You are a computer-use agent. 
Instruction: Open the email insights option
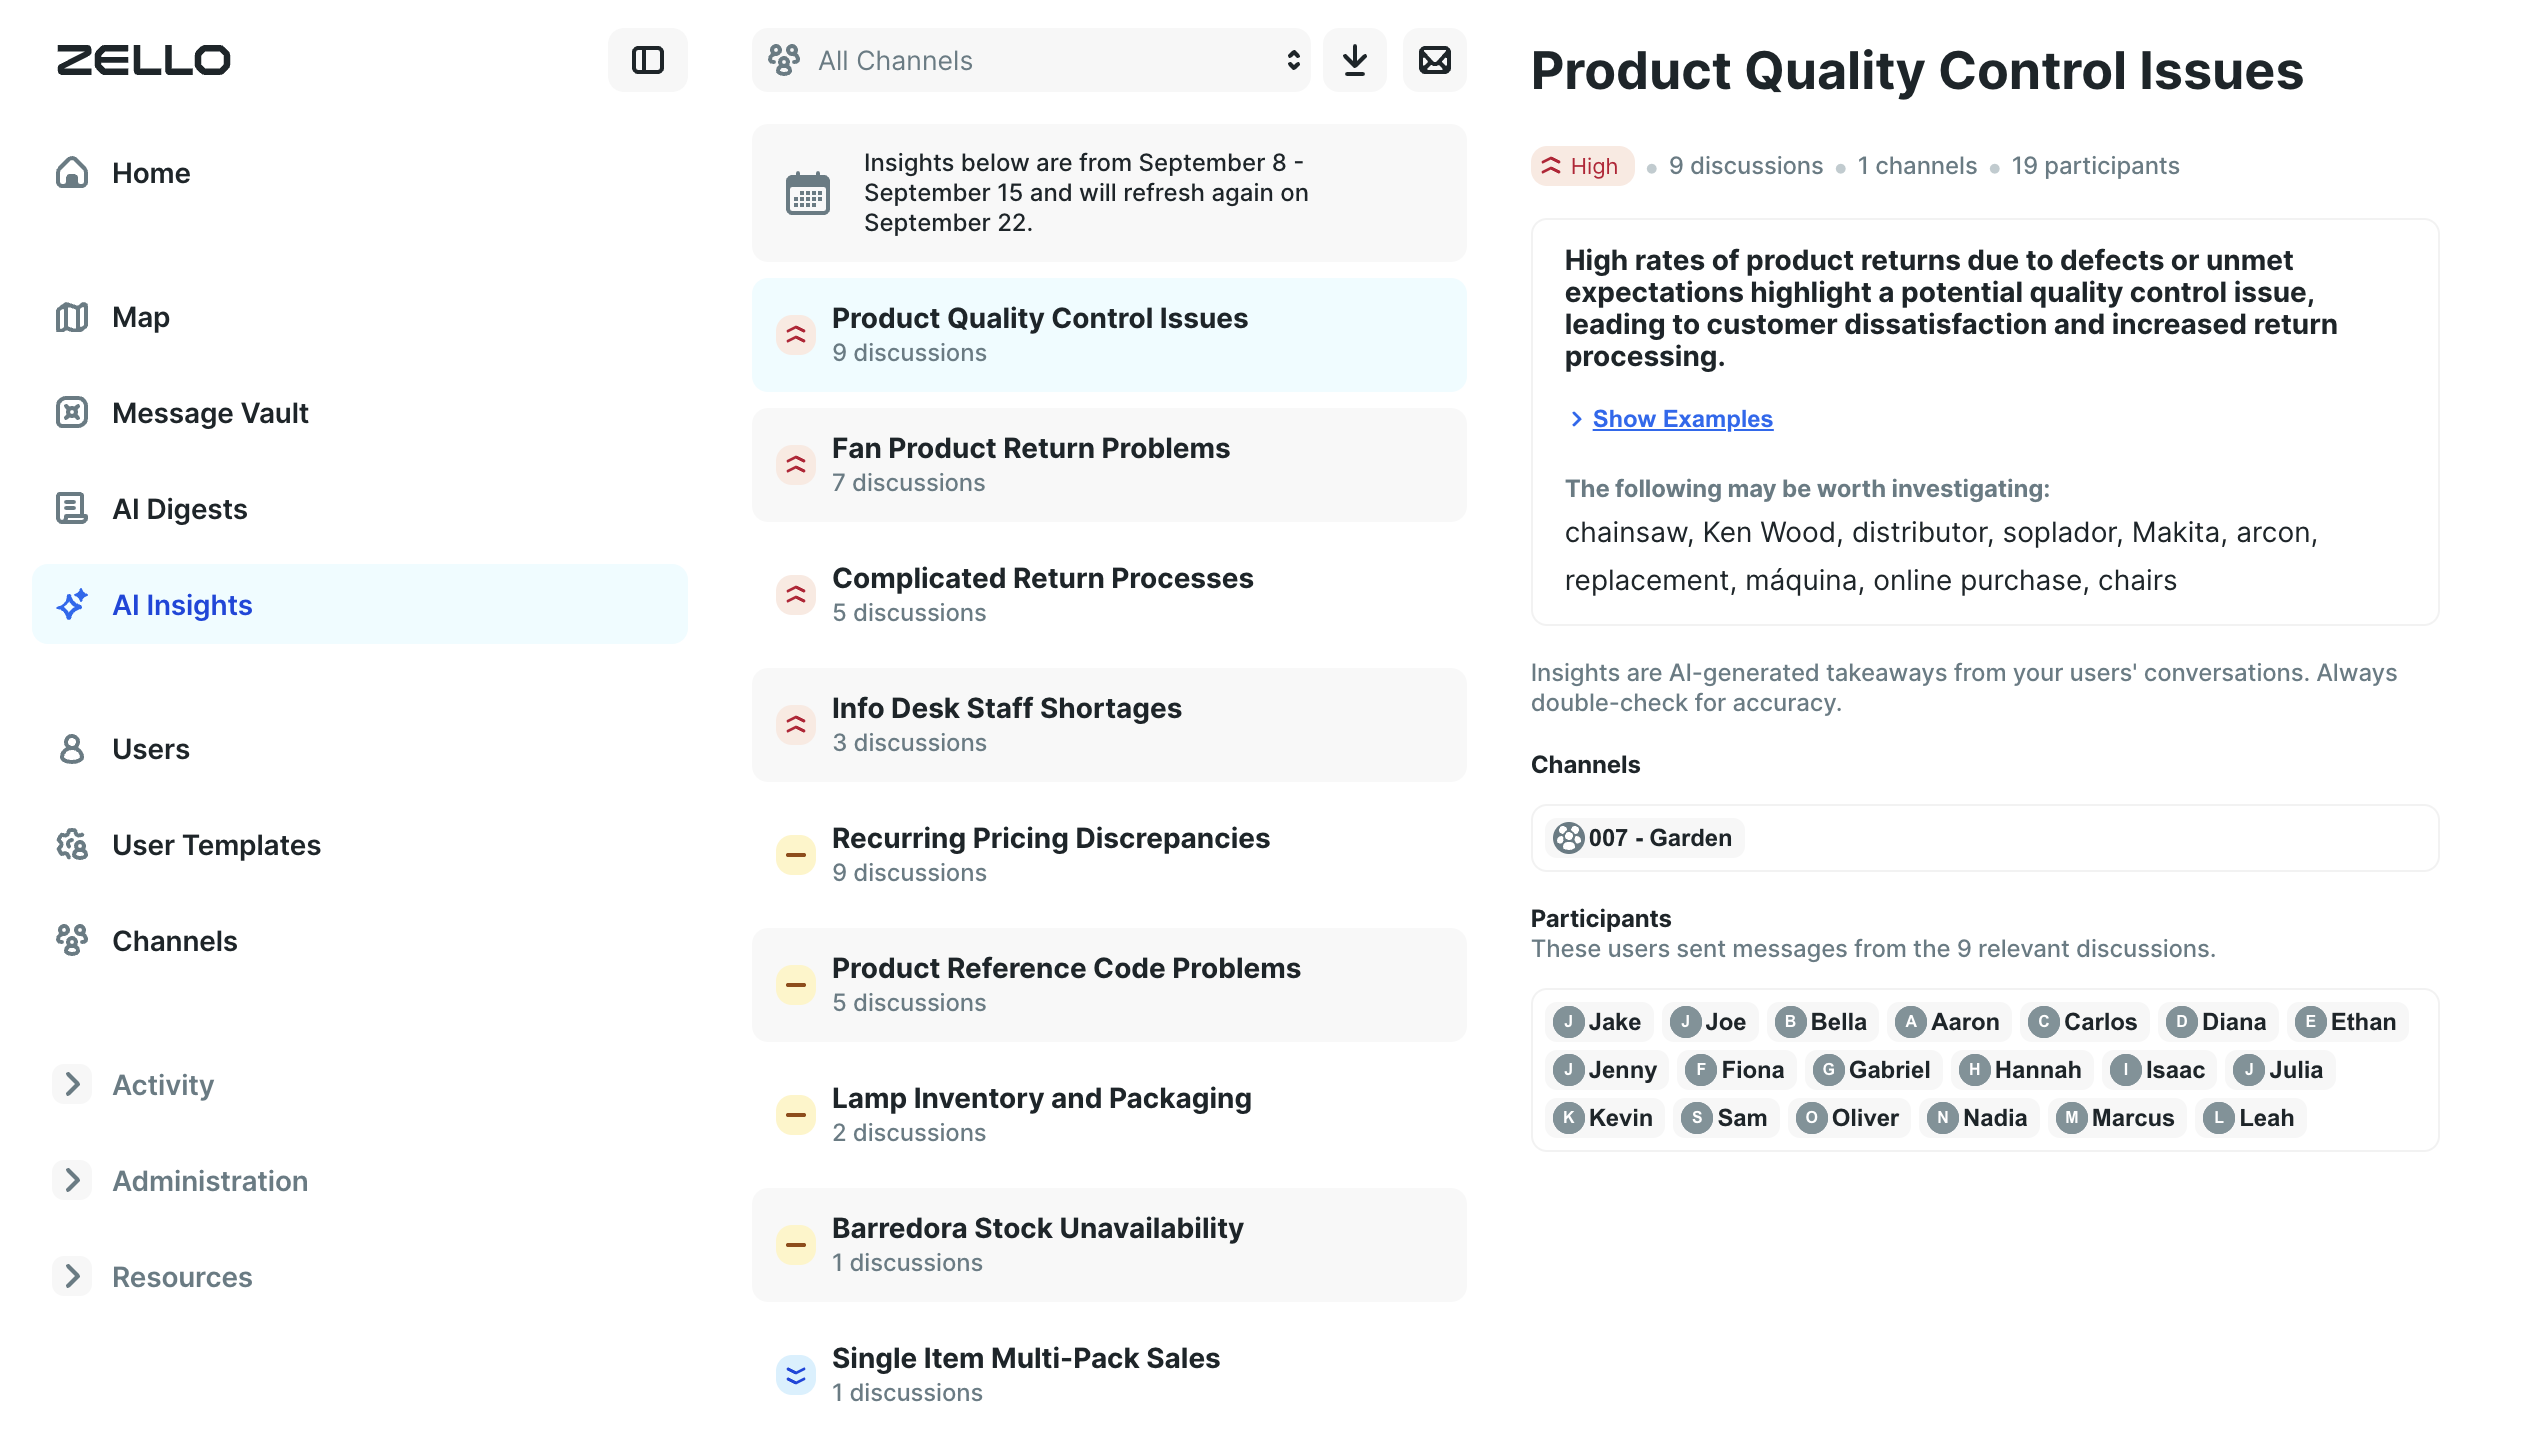click(1435, 60)
